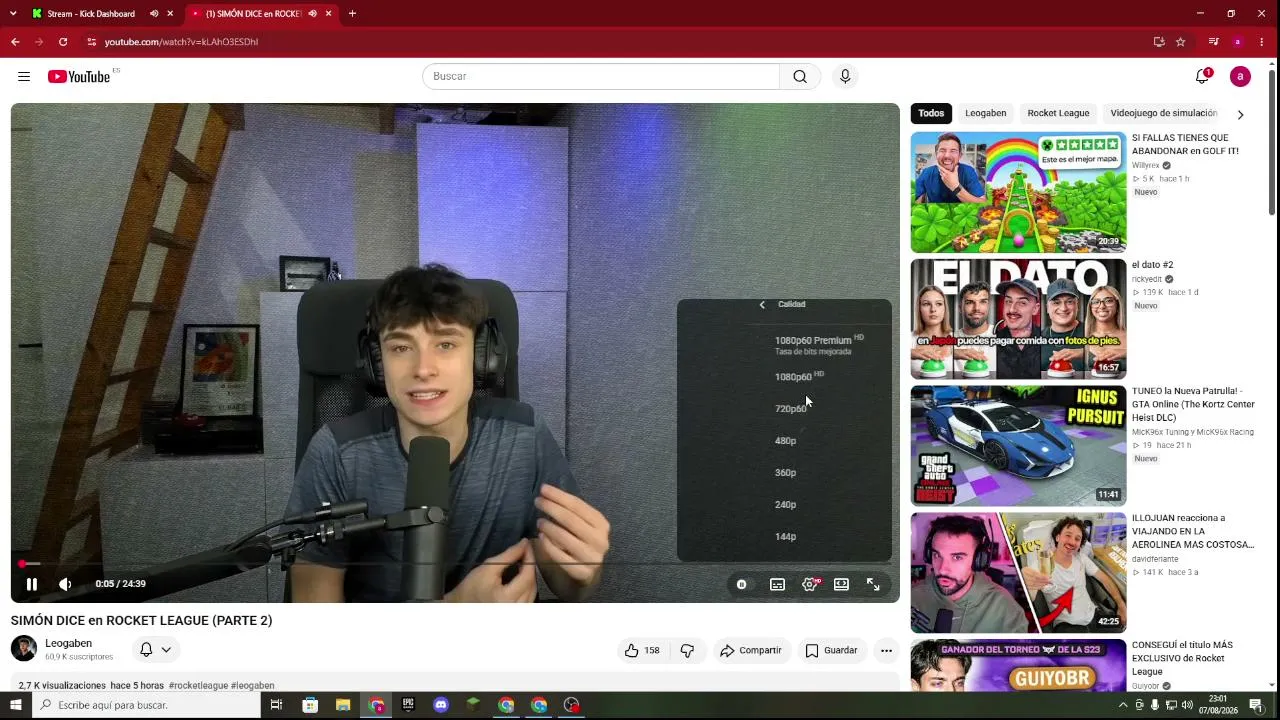
Task: Open the video title 'el dato #2'
Action: point(1152,265)
